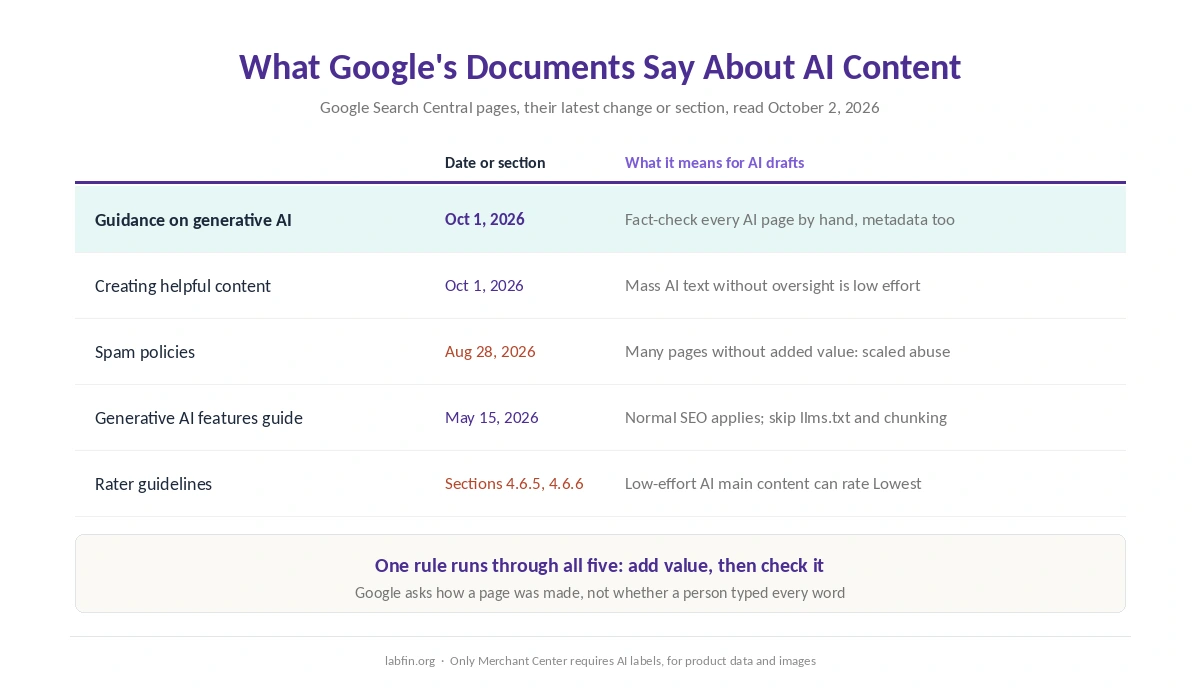Image resolution: width=1200 pixels, height=688 pixels.
Task: Click the 'Oct 1, 2026' date beside Guidance on generative AI
Action: (x=485, y=219)
